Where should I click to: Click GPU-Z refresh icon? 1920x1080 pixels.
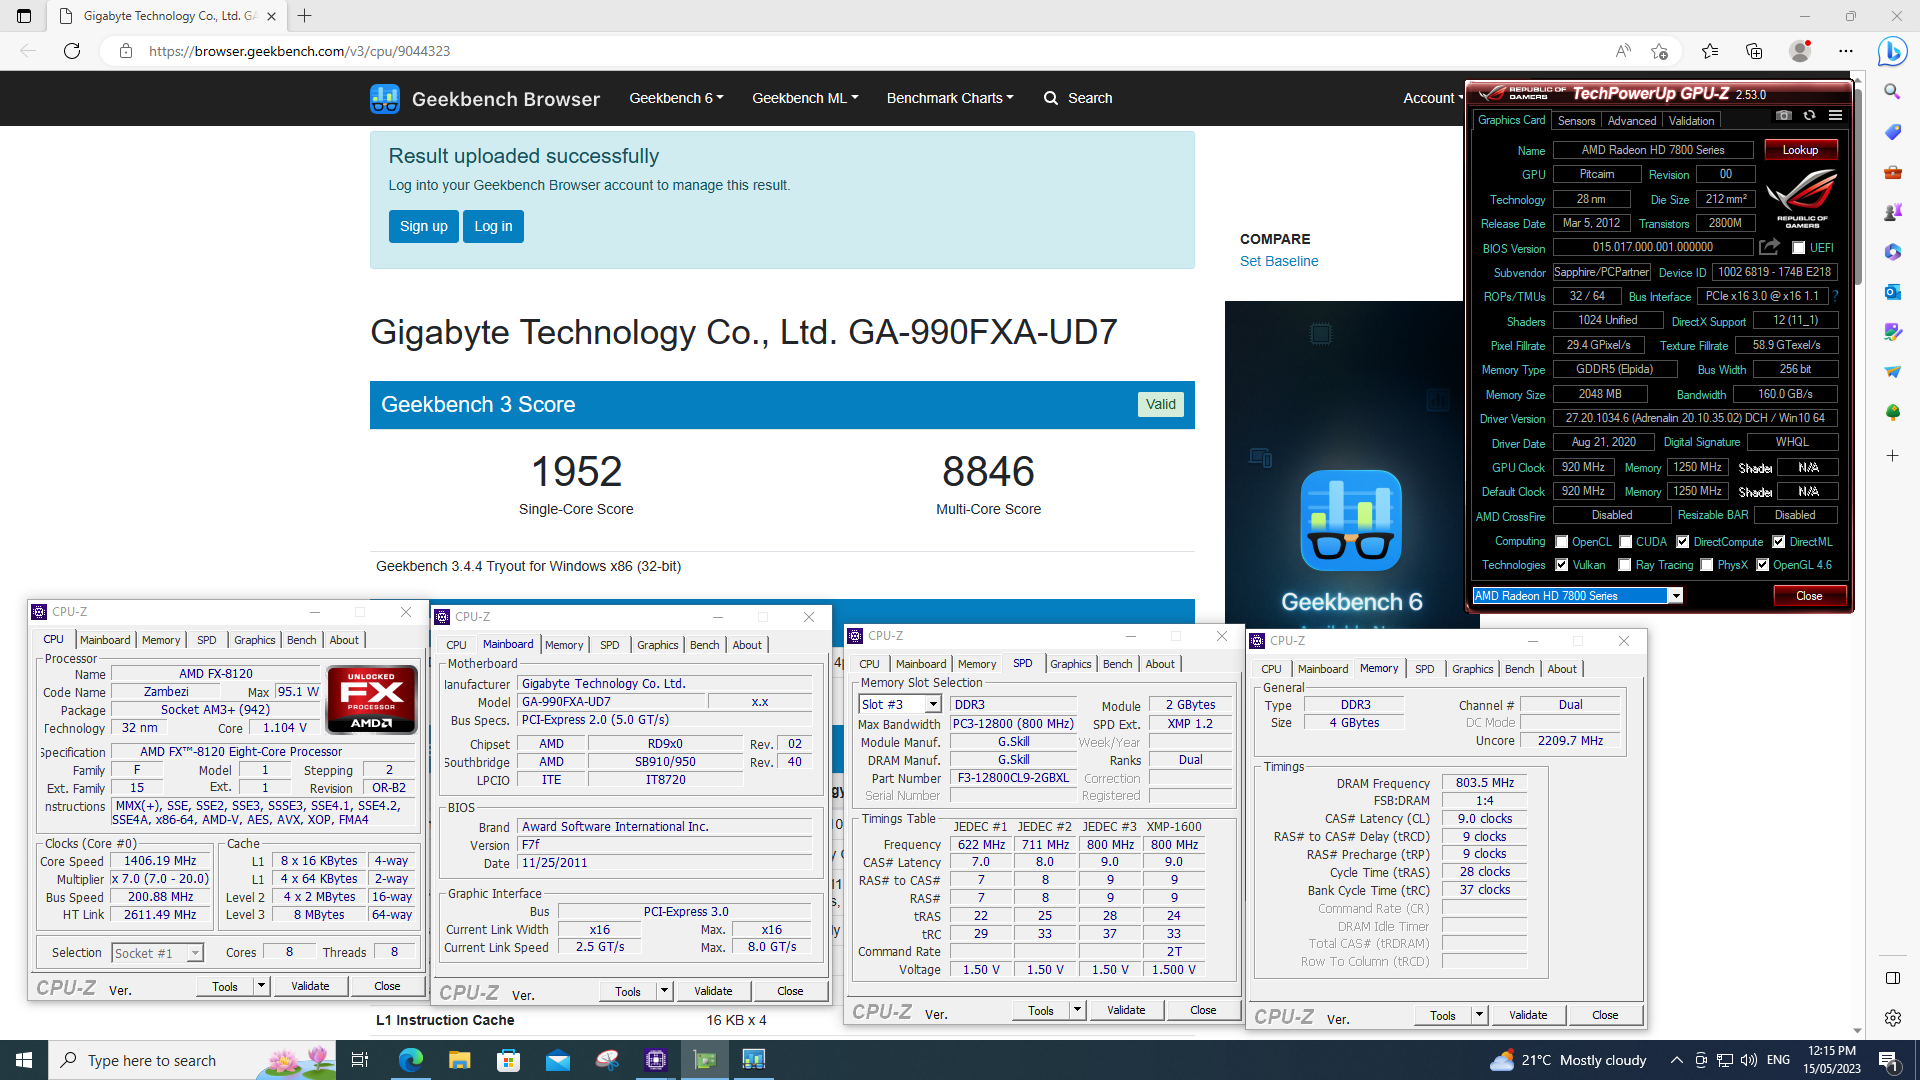(1809, 116)
